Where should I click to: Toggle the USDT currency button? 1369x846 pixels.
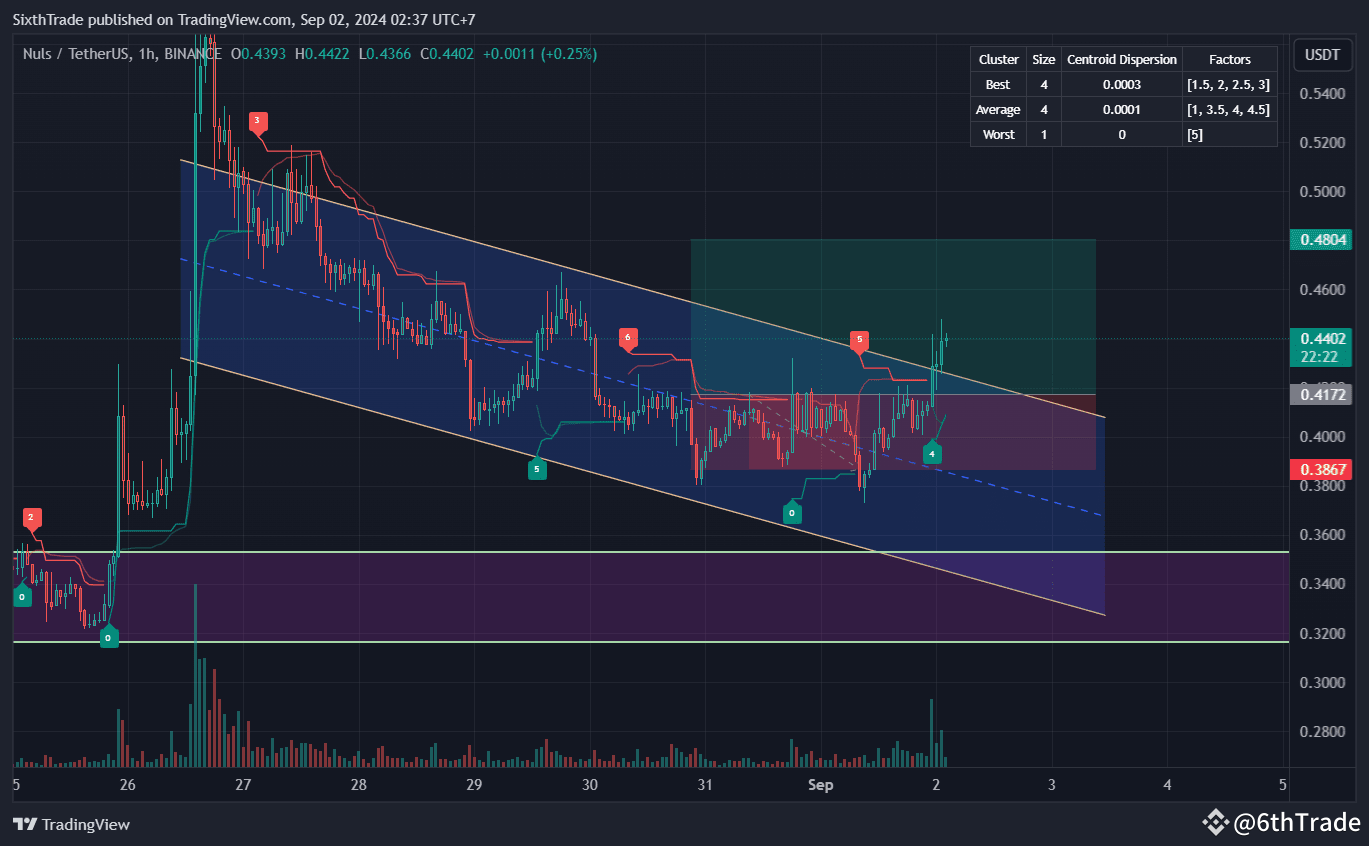[1322, 55]
